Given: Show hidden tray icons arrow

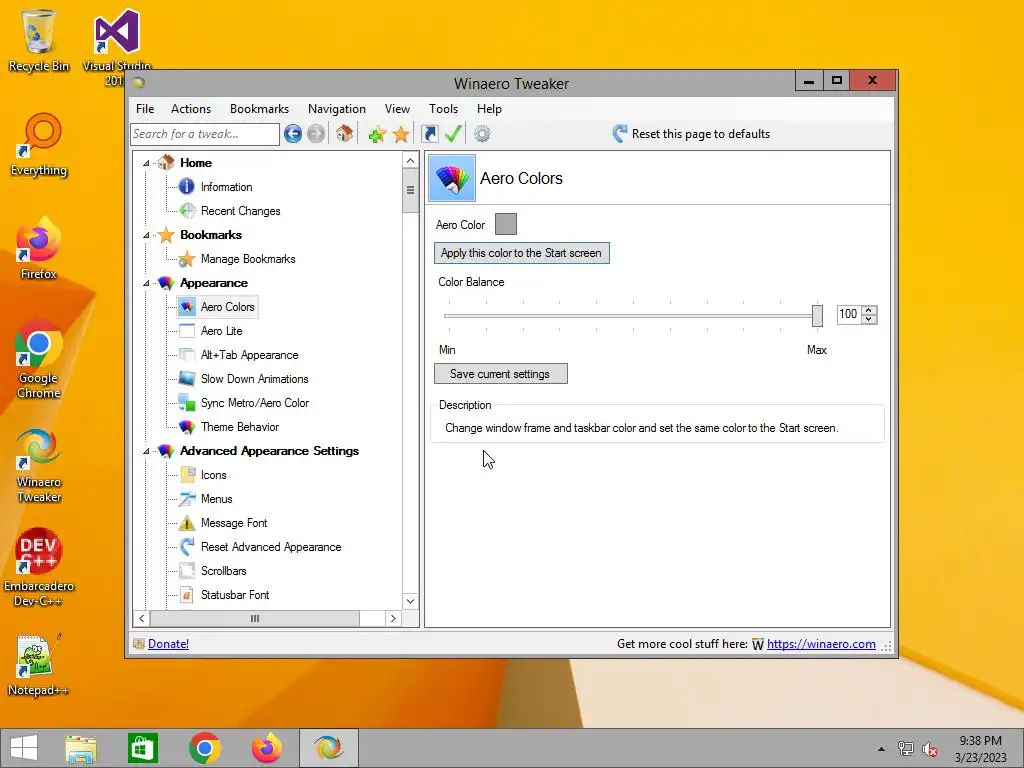Looking at the screenshot, I should click(881, 749).
